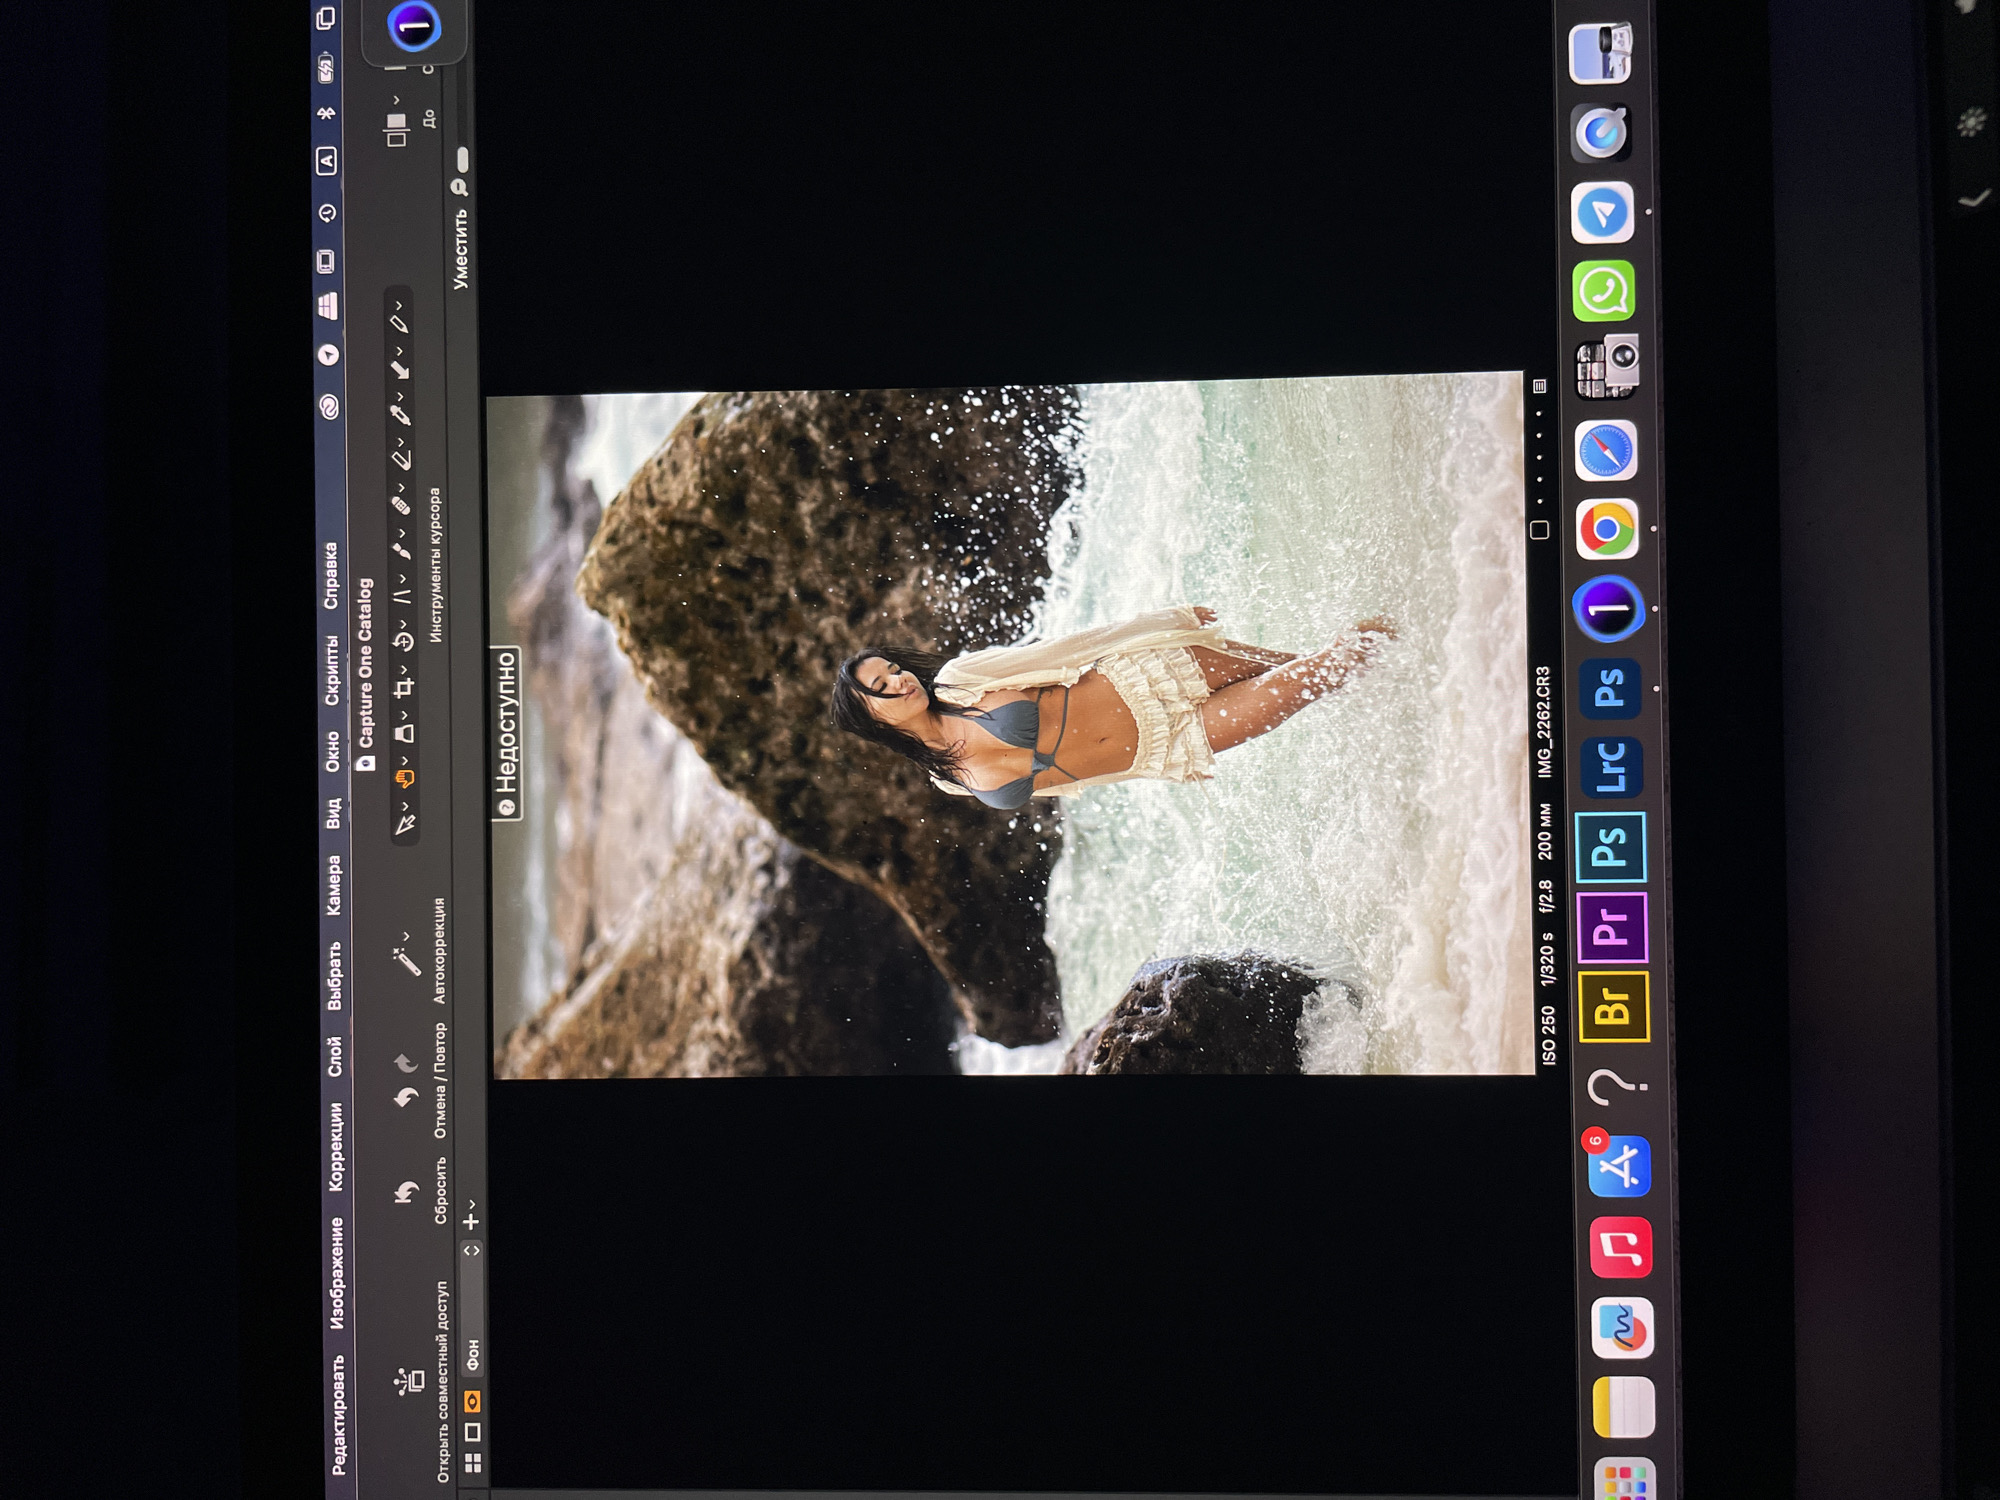Click the Уместить zoom-to-fit button
Viewport: 2000px width, 1500px height.
(x=460, y=249)
